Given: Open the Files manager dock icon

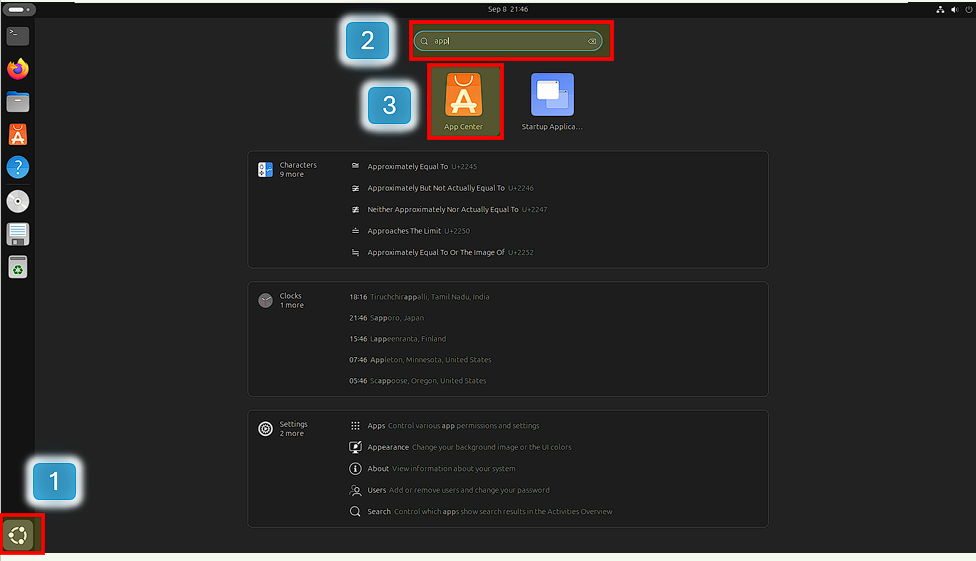Looking at the screenshot, I should [17, 101].
